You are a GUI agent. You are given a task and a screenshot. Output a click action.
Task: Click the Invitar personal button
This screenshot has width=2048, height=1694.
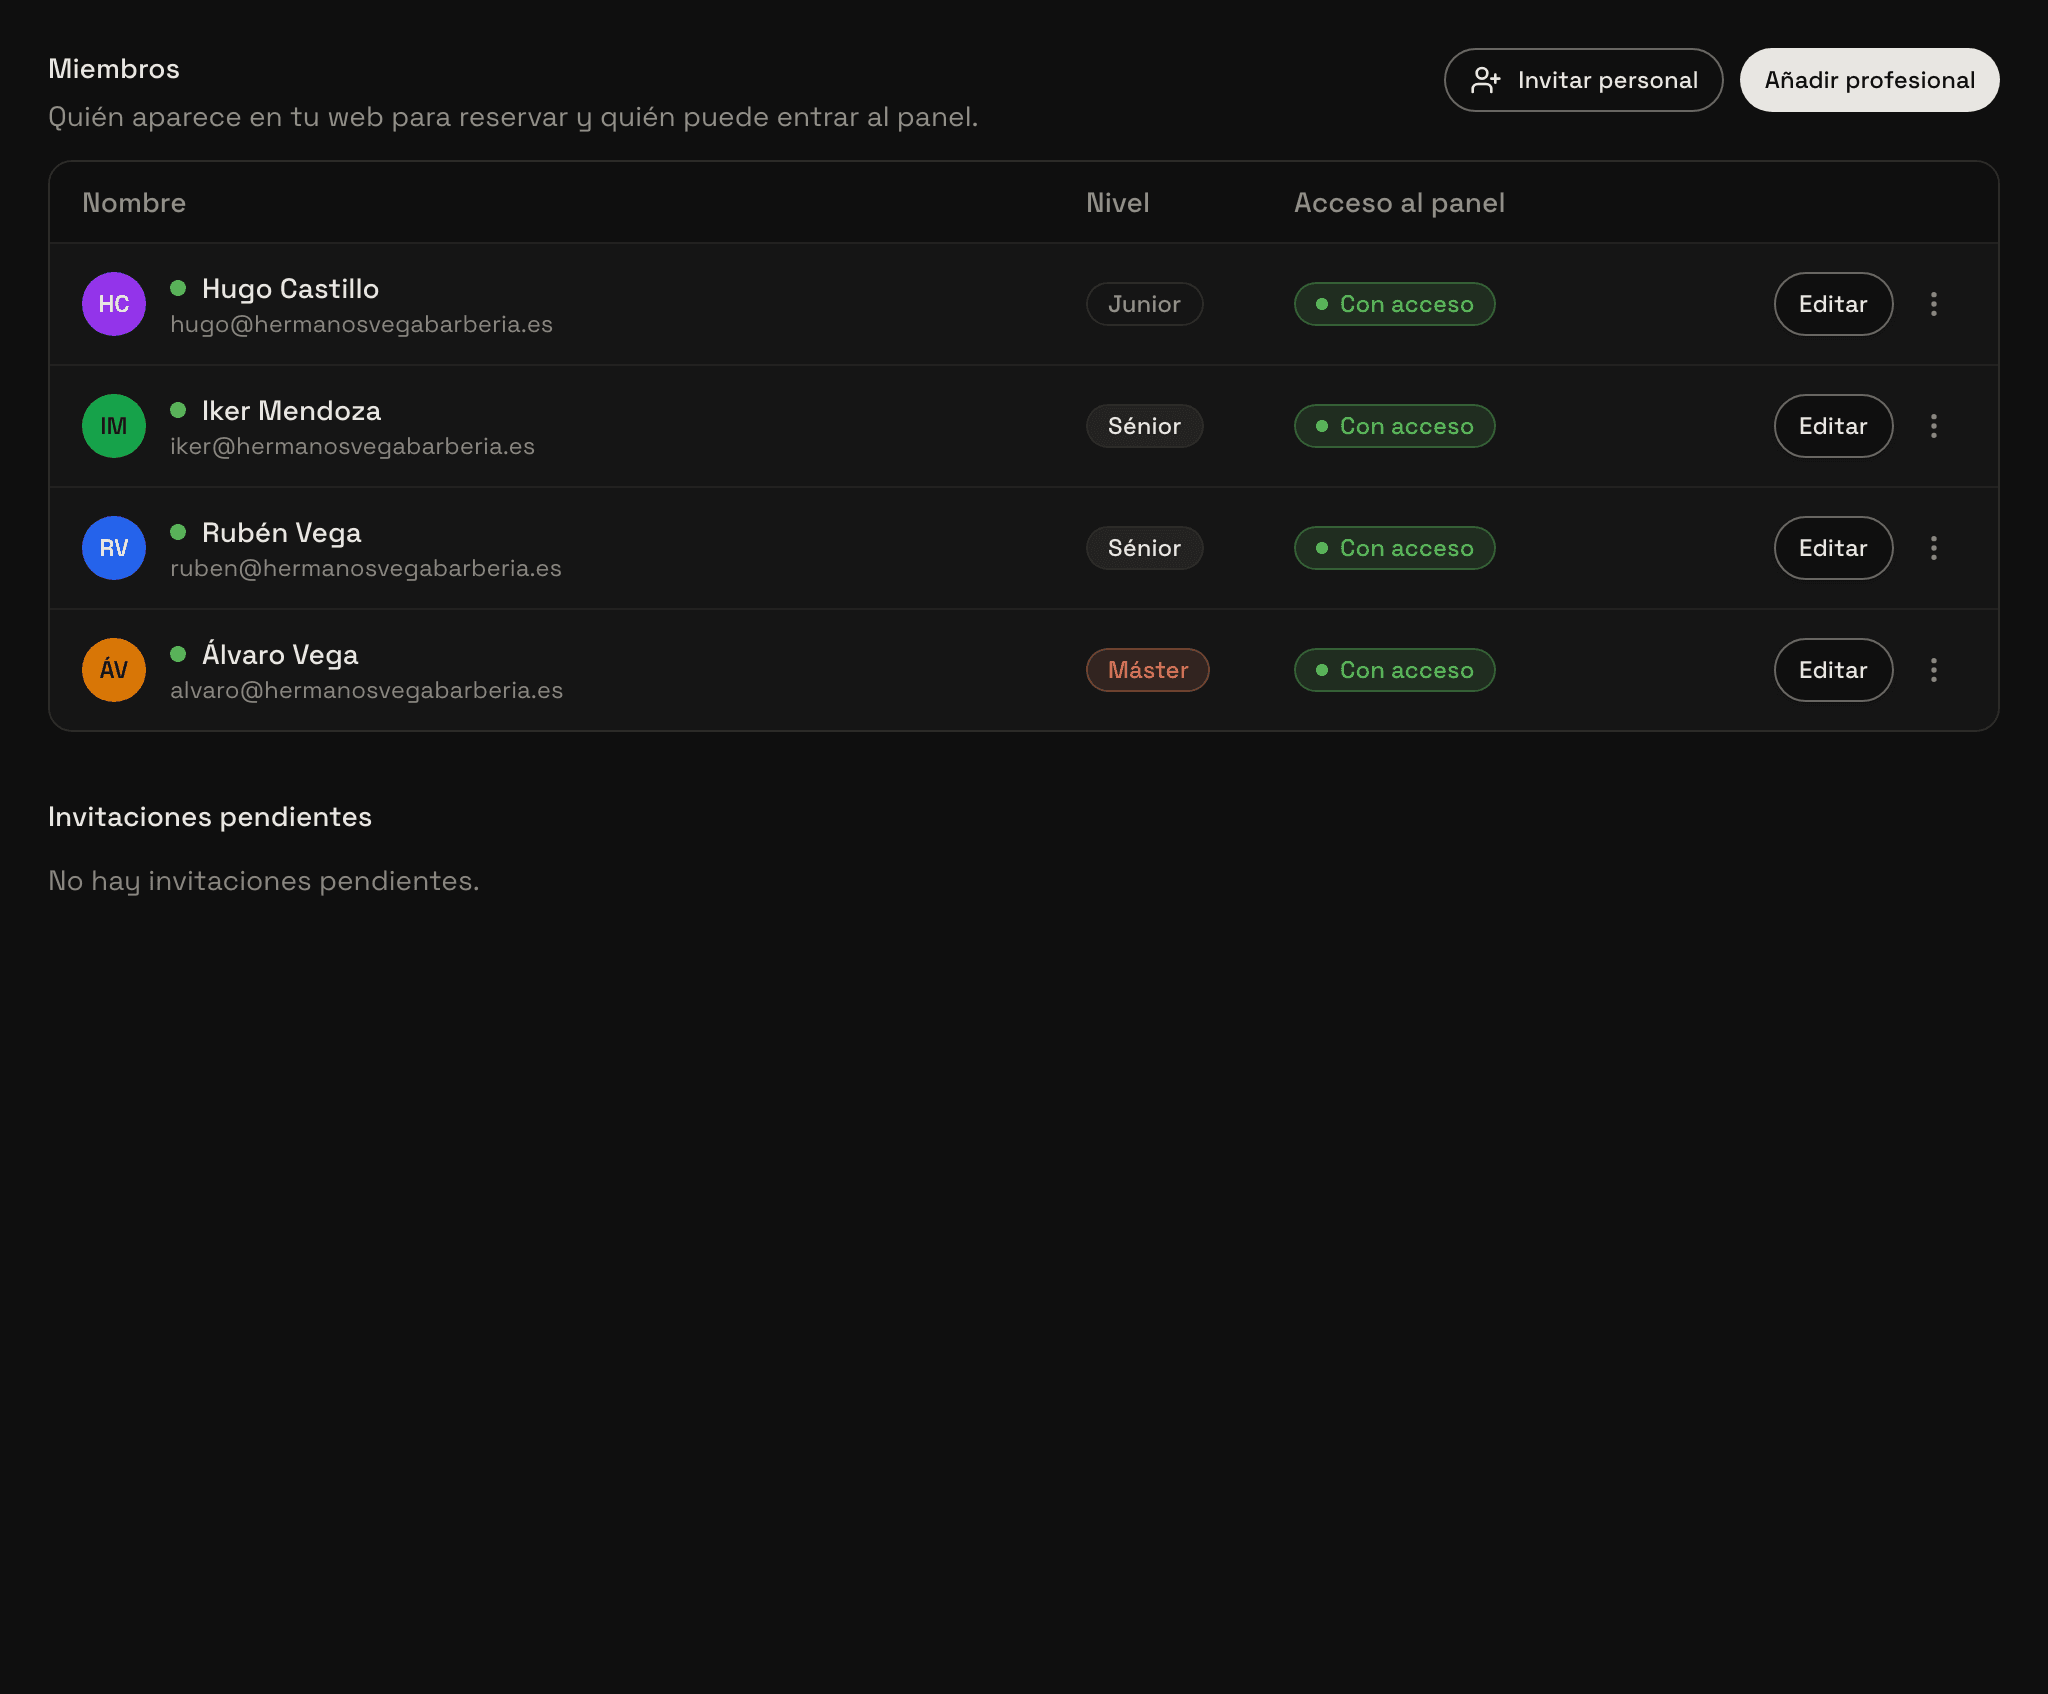1583,80
